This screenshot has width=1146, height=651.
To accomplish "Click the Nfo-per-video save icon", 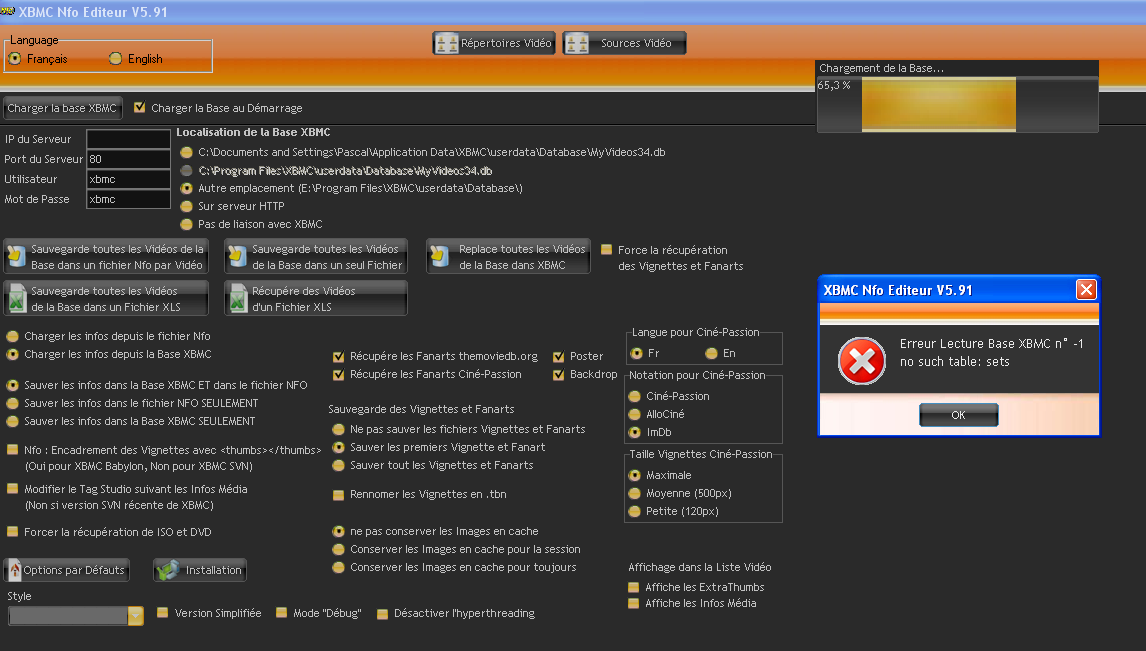I will (x=16, y=256).
